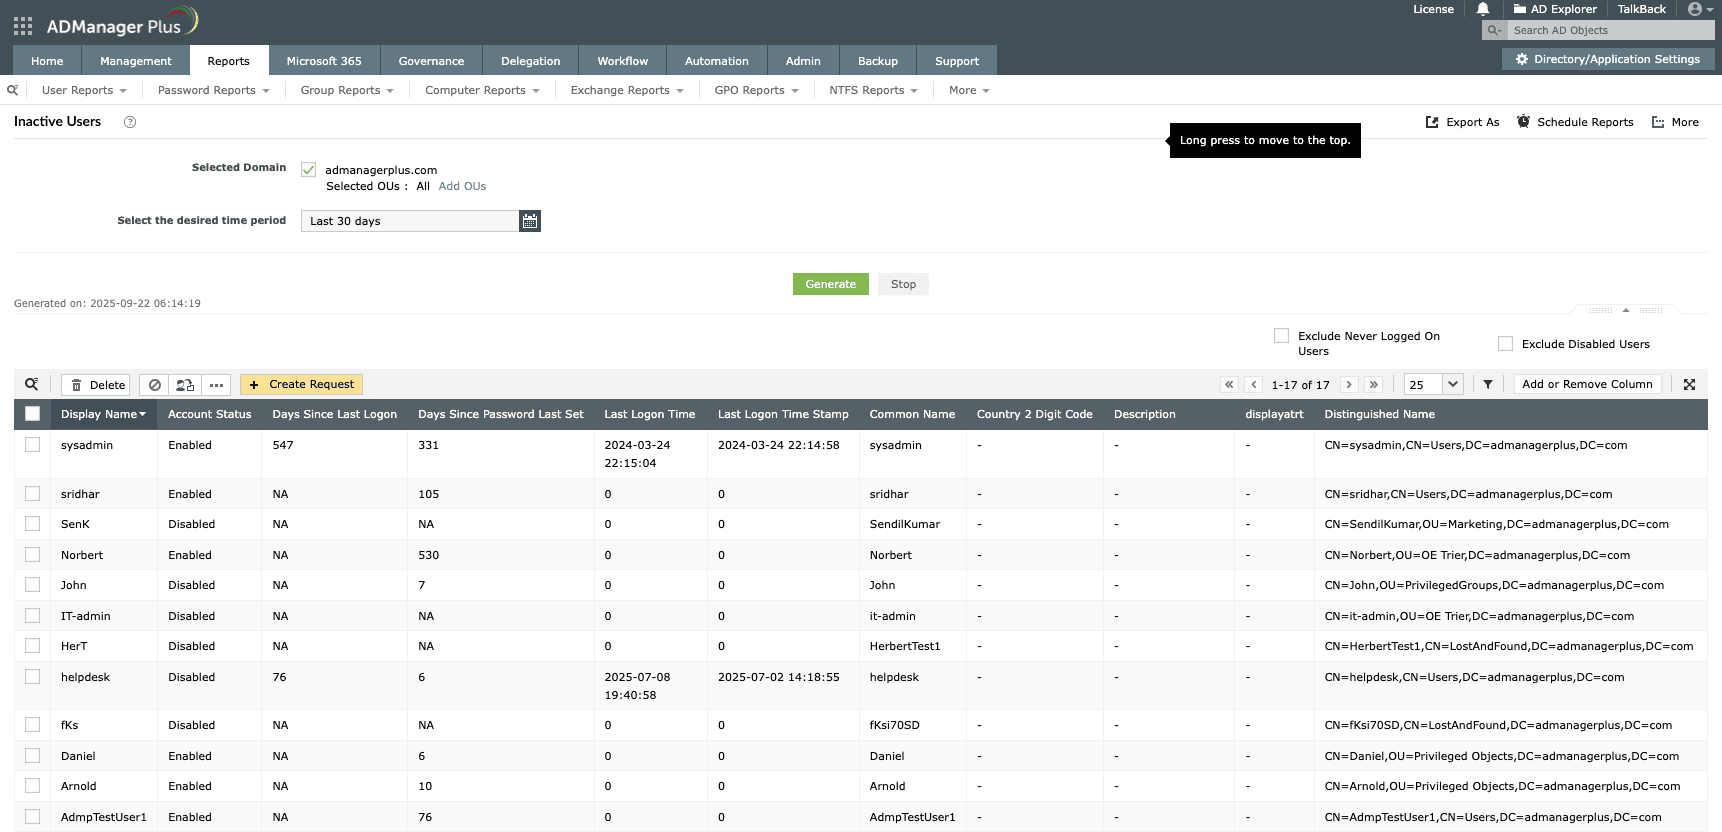Click the Stop button
Viewport: 1722px width, 832px height.
[x=903, y=284]
